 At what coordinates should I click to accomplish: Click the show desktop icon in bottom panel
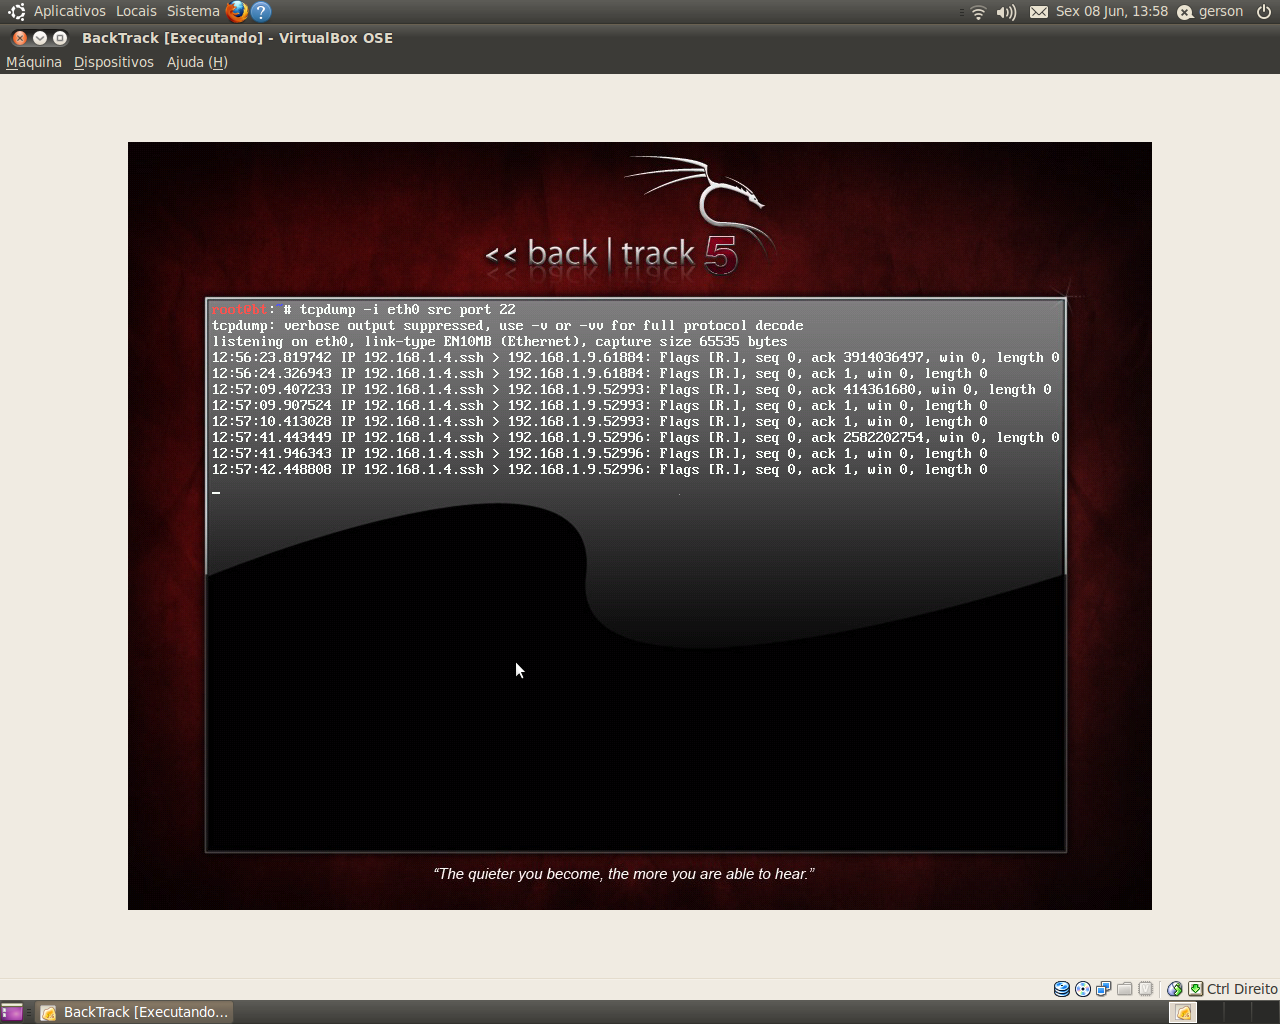pyautogui.click(x=12, y=1012)
